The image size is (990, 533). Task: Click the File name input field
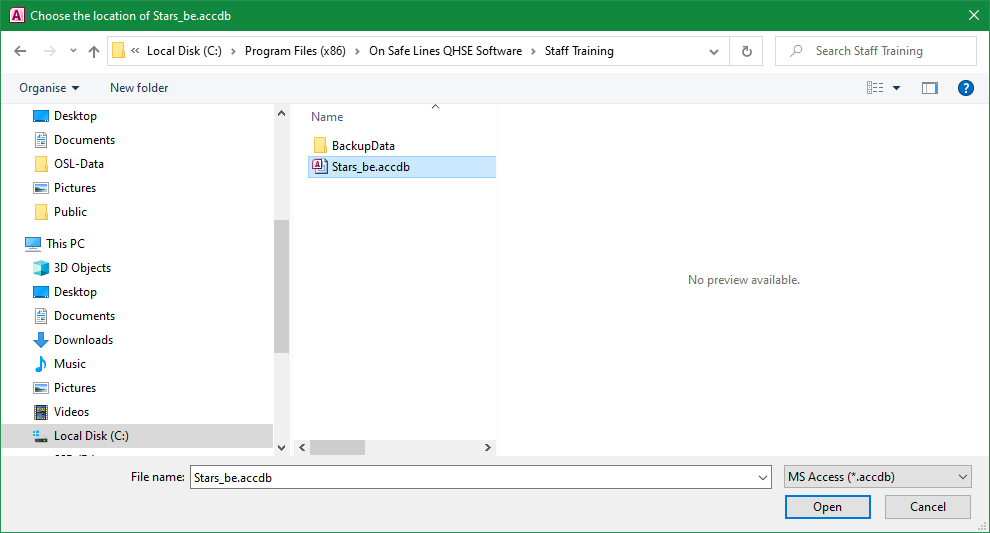473,477
